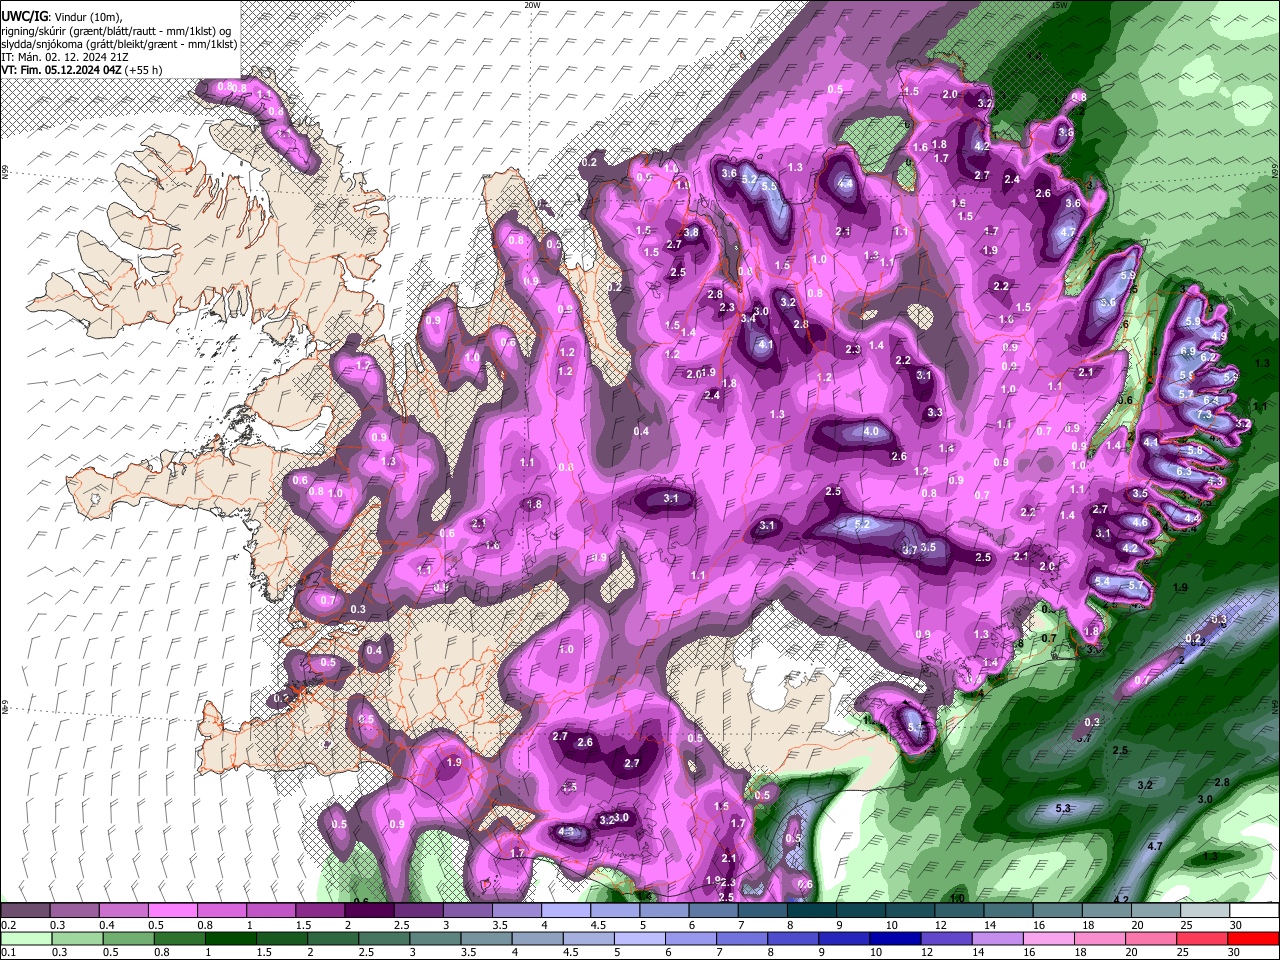
Task: Click the dark teal 8 swatch in upper legend
Action: (x=811, y=910)
